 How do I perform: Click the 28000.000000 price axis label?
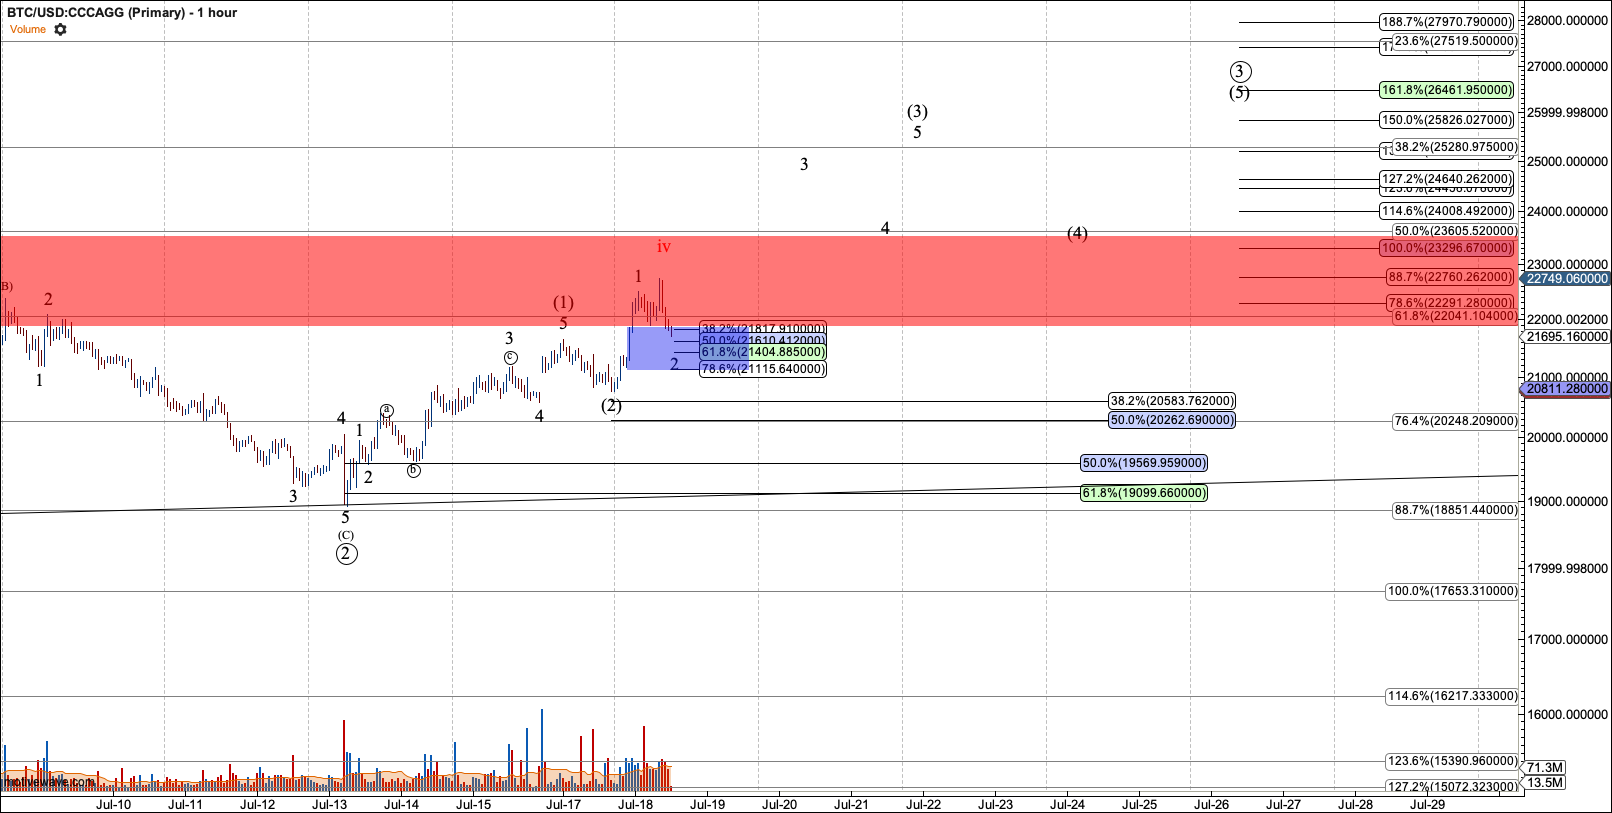pos(1567,21)
